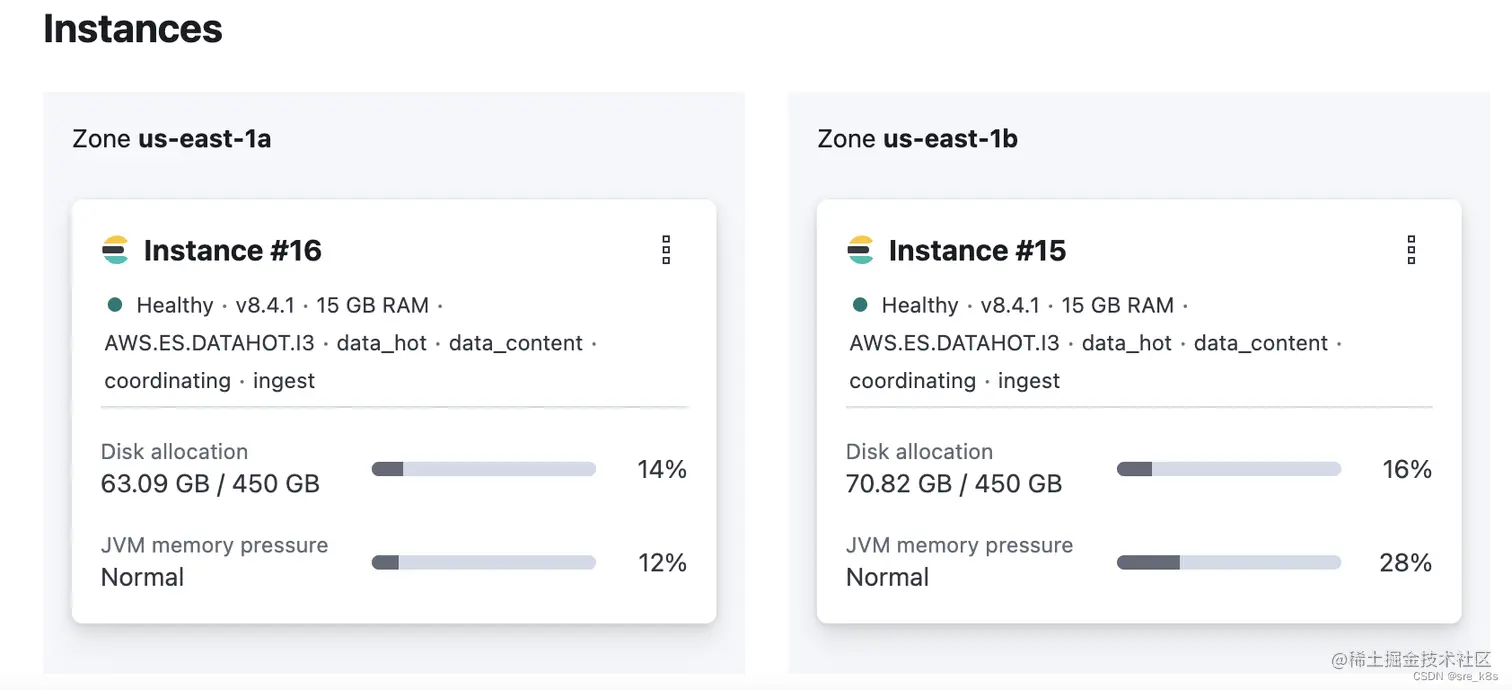Open Instance #16 options menu
The width and height of the screenshot is (1512, 690).
pos(666,250)
